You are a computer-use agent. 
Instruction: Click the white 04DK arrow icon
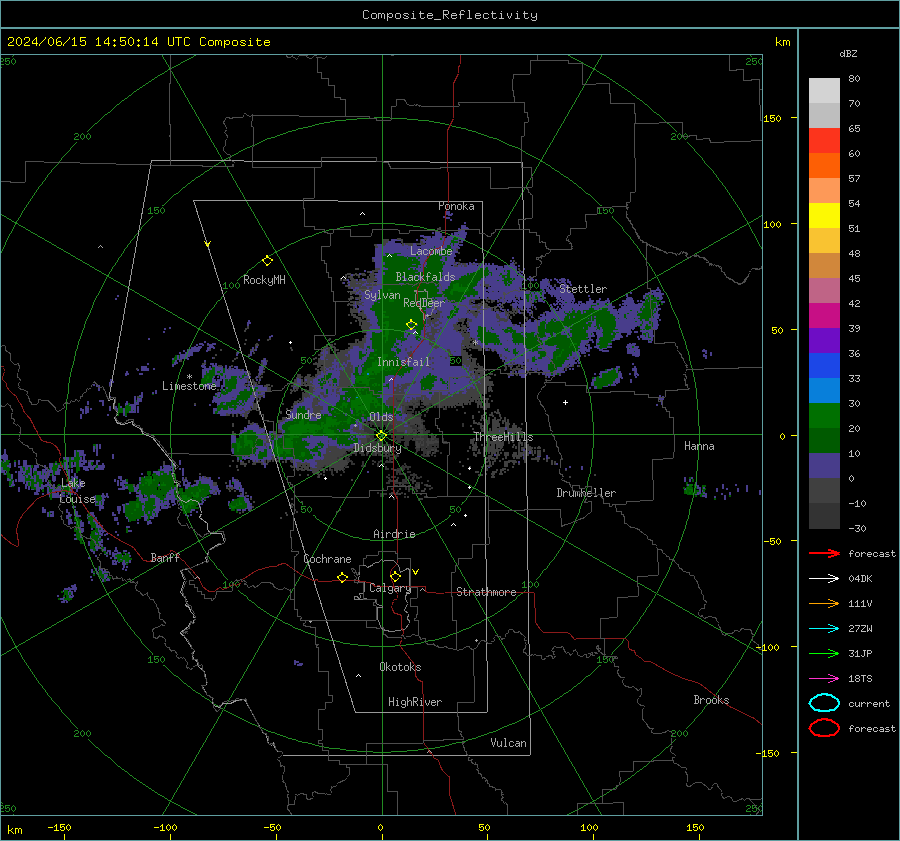point(824,578)
